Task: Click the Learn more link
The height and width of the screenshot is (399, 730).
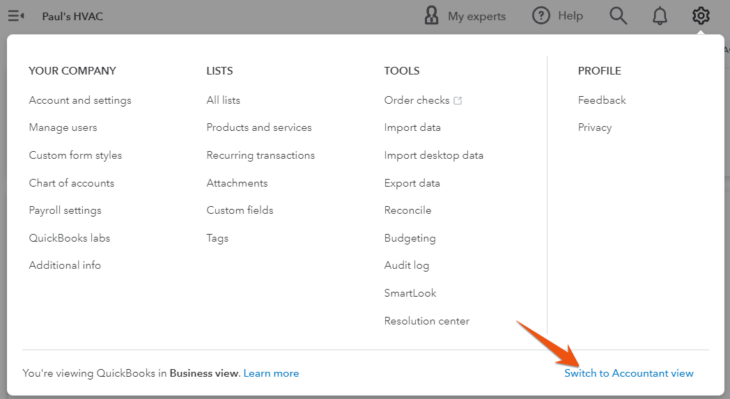Action: coord(271,373)
